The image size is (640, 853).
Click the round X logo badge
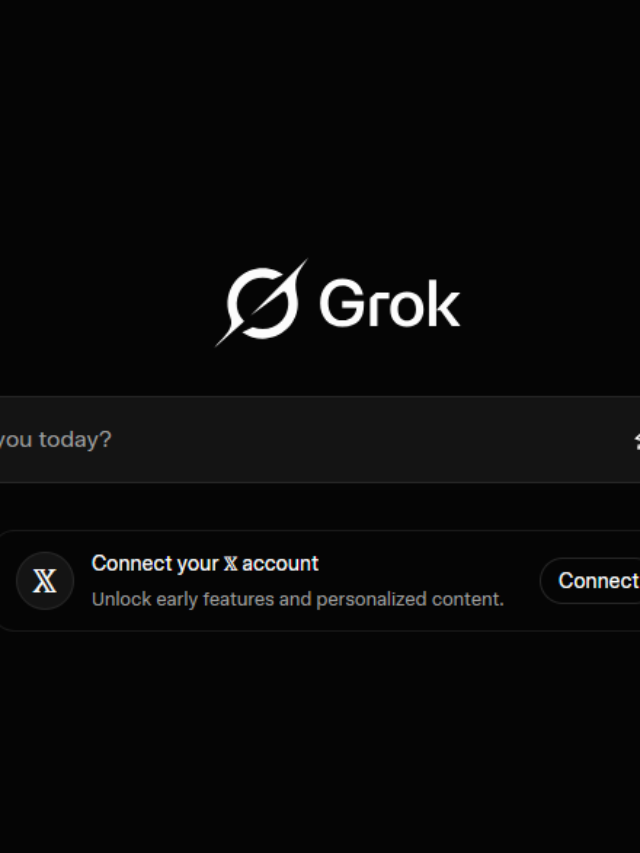coord(45,581)
